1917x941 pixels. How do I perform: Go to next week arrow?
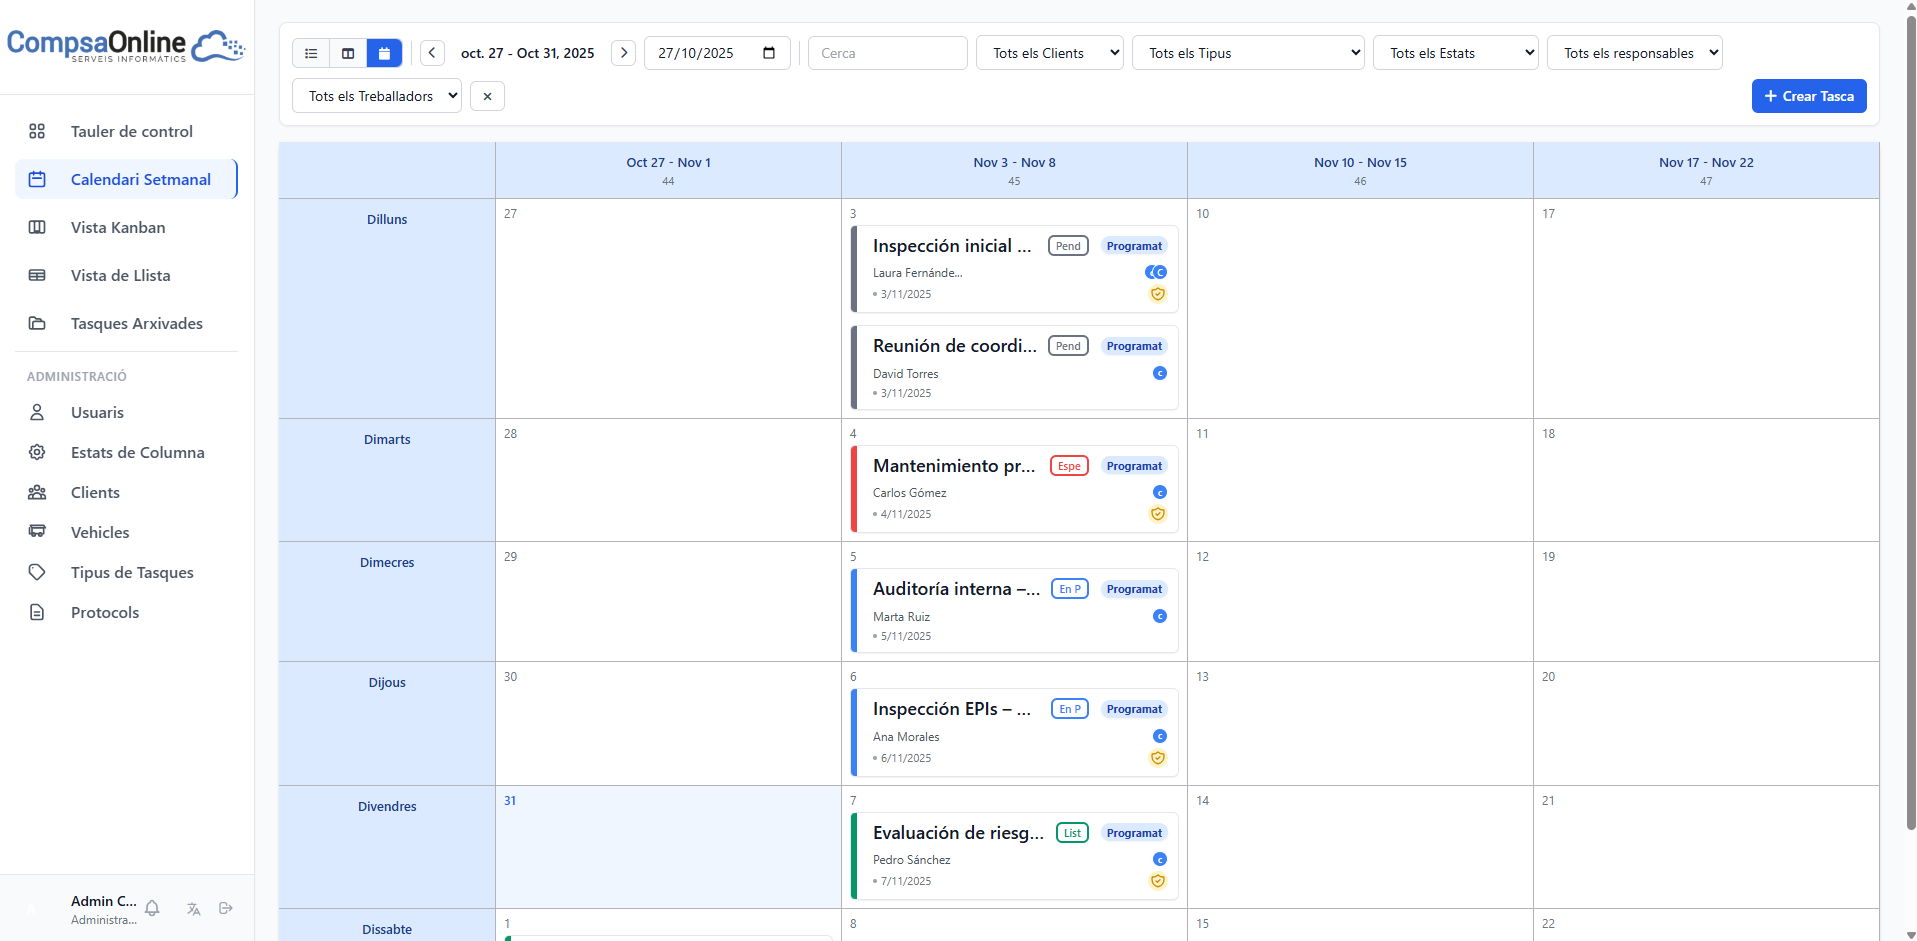pos(623,53)
